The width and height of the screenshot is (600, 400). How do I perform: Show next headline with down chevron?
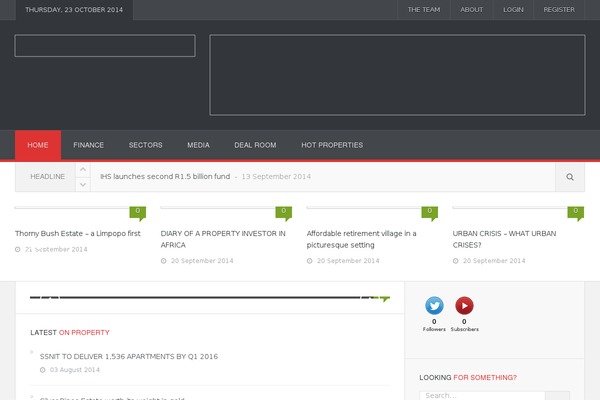coord(83,184)
